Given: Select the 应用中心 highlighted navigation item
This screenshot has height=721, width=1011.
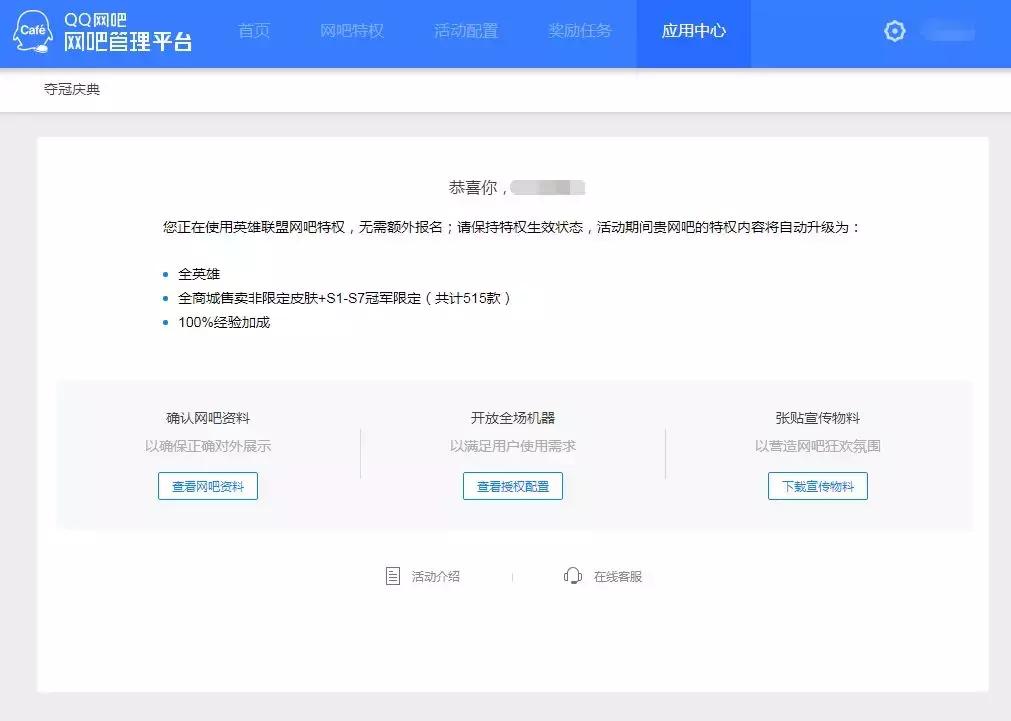Looking at the screenshot, I should click(x=693, y=31).
